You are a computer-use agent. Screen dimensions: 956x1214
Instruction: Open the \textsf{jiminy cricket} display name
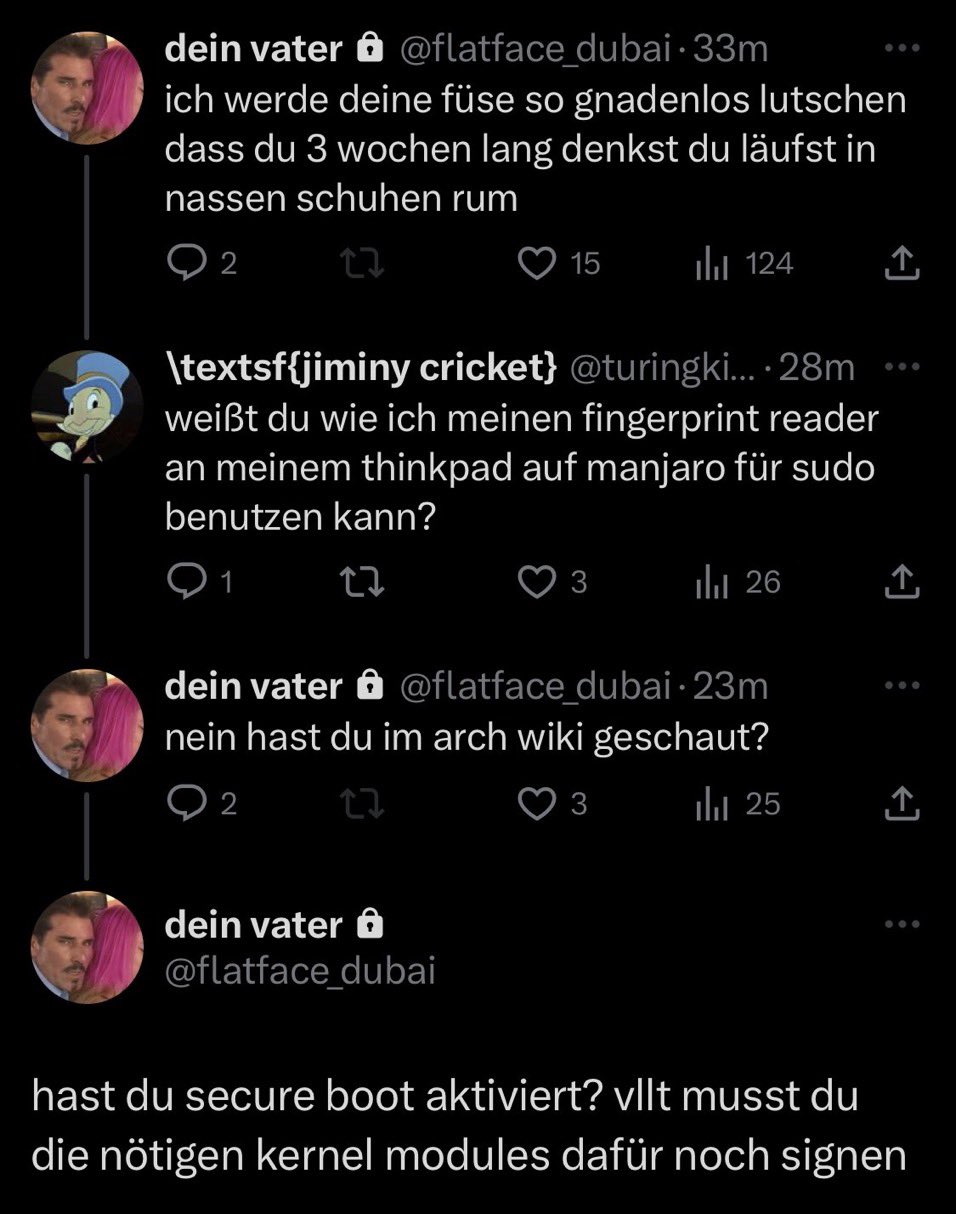(x=360, y=368)
